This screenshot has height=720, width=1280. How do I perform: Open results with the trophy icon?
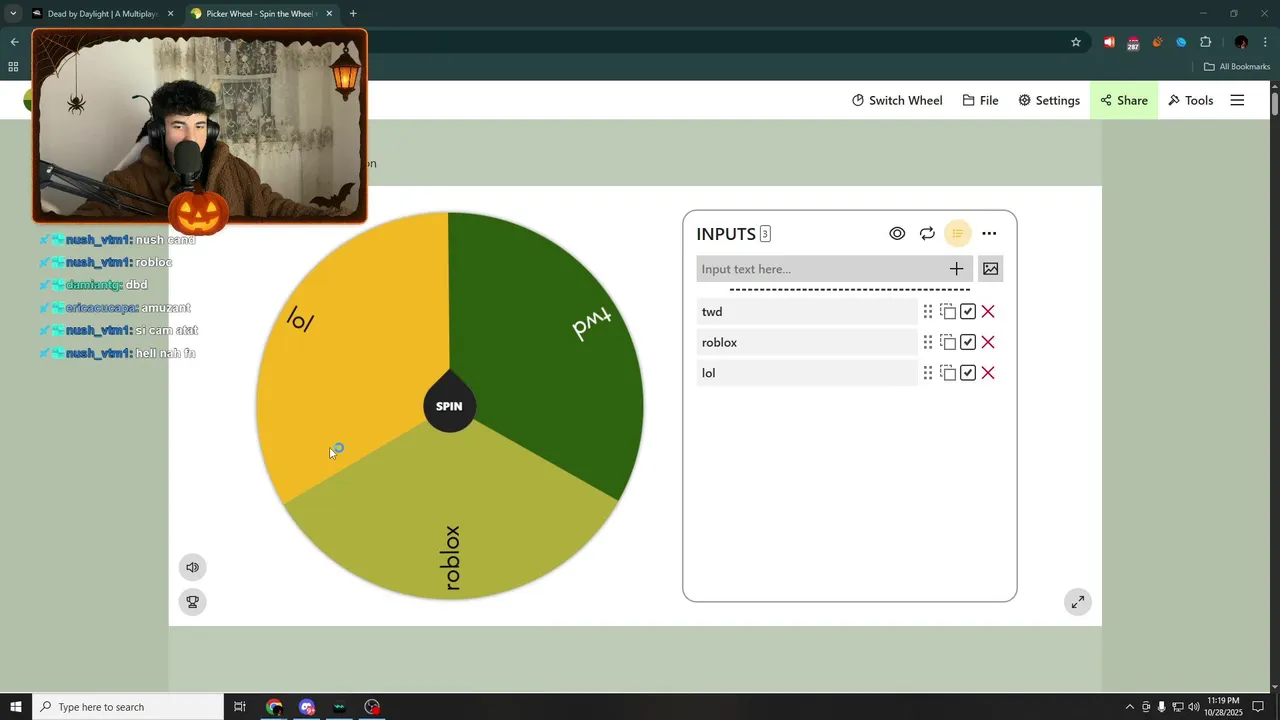pyautogui.click(x=192, y=601)
